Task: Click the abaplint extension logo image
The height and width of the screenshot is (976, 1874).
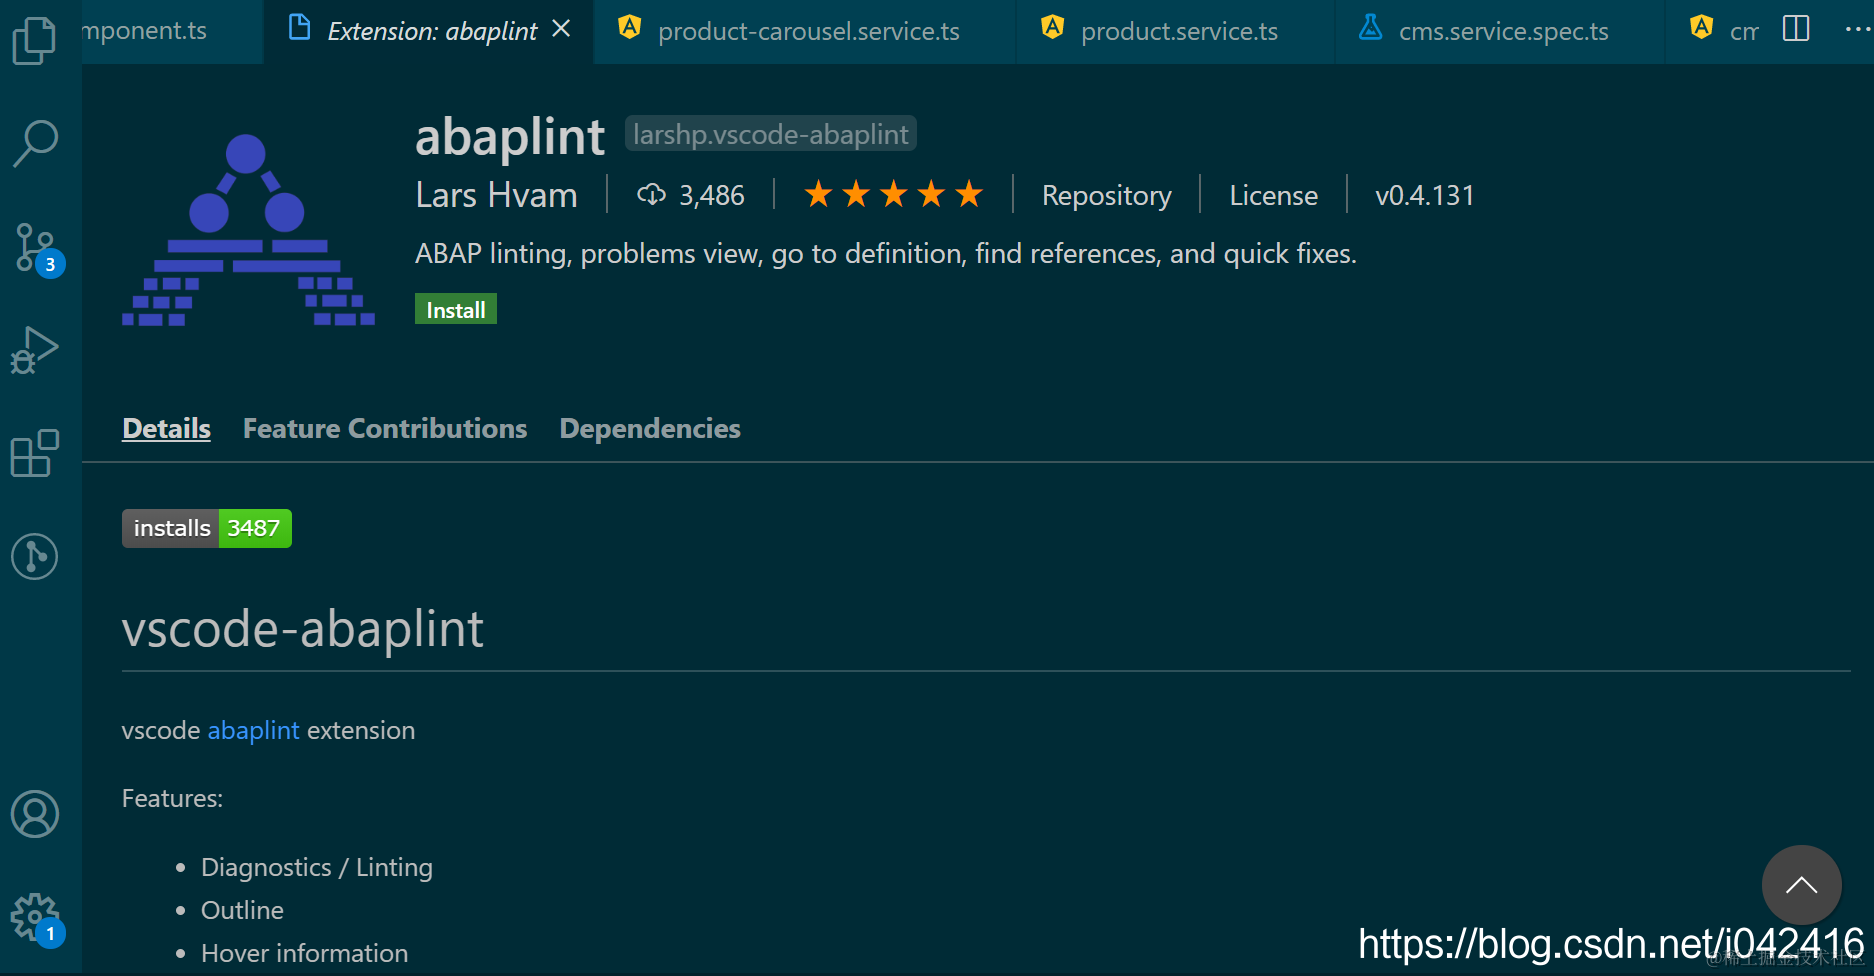Action: tap(248, 229)
